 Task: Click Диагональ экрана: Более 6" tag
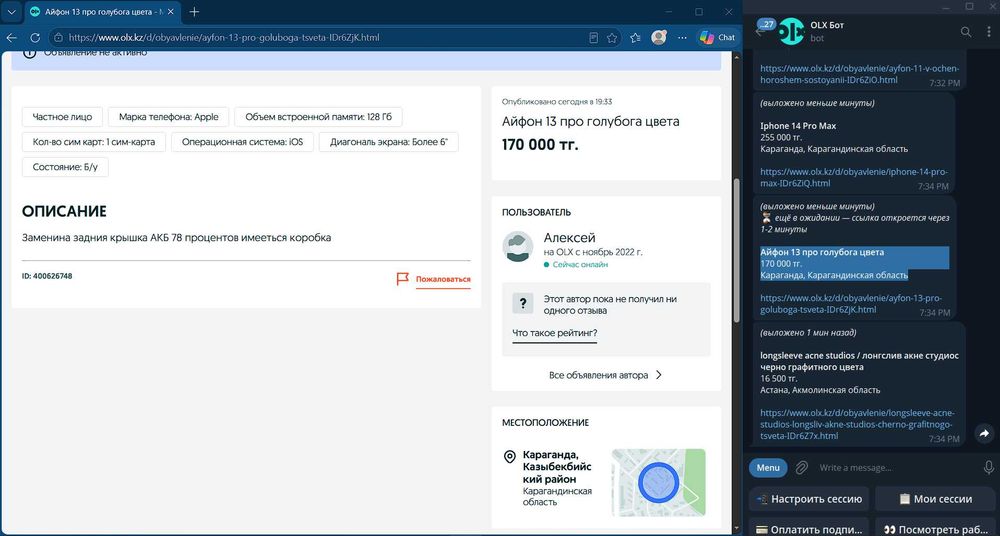[389, 142]
